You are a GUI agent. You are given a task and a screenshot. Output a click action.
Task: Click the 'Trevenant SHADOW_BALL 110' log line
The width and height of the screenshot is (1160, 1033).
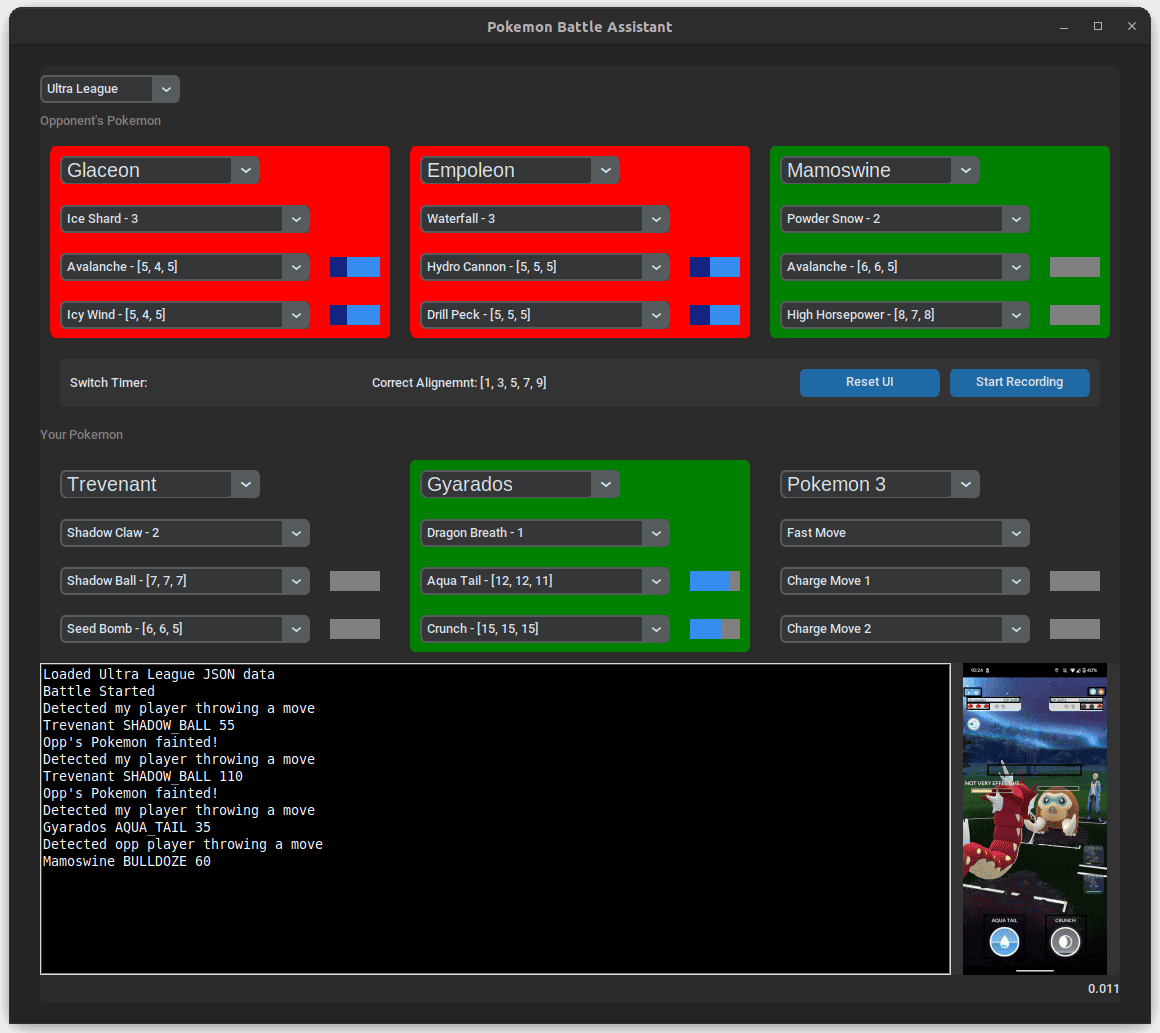pos(143,776)
